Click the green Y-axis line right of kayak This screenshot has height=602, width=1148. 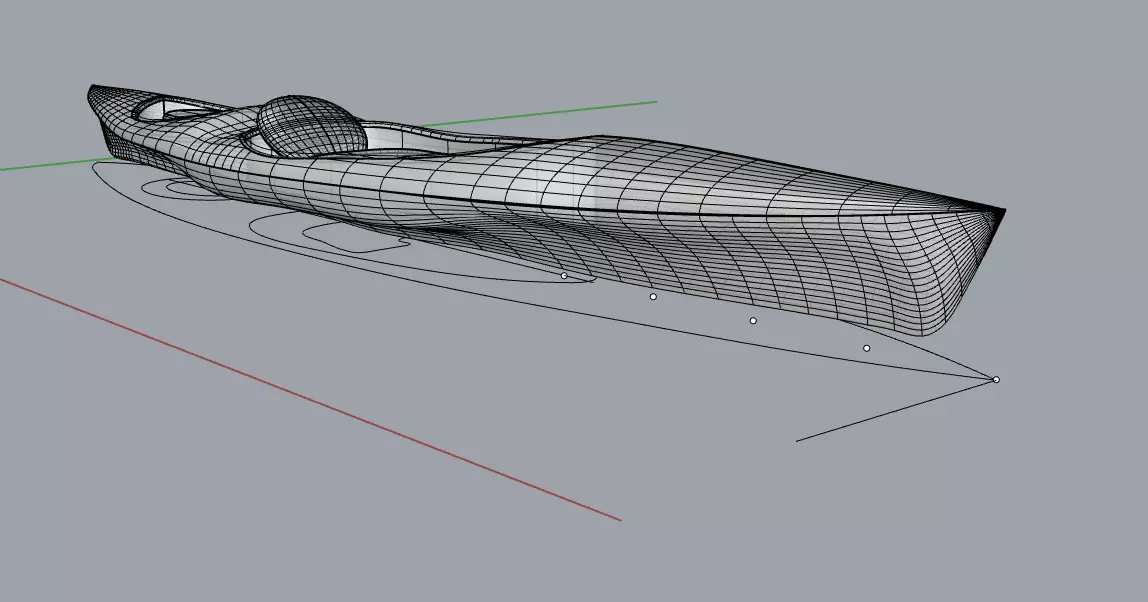(x=538, y=114)
